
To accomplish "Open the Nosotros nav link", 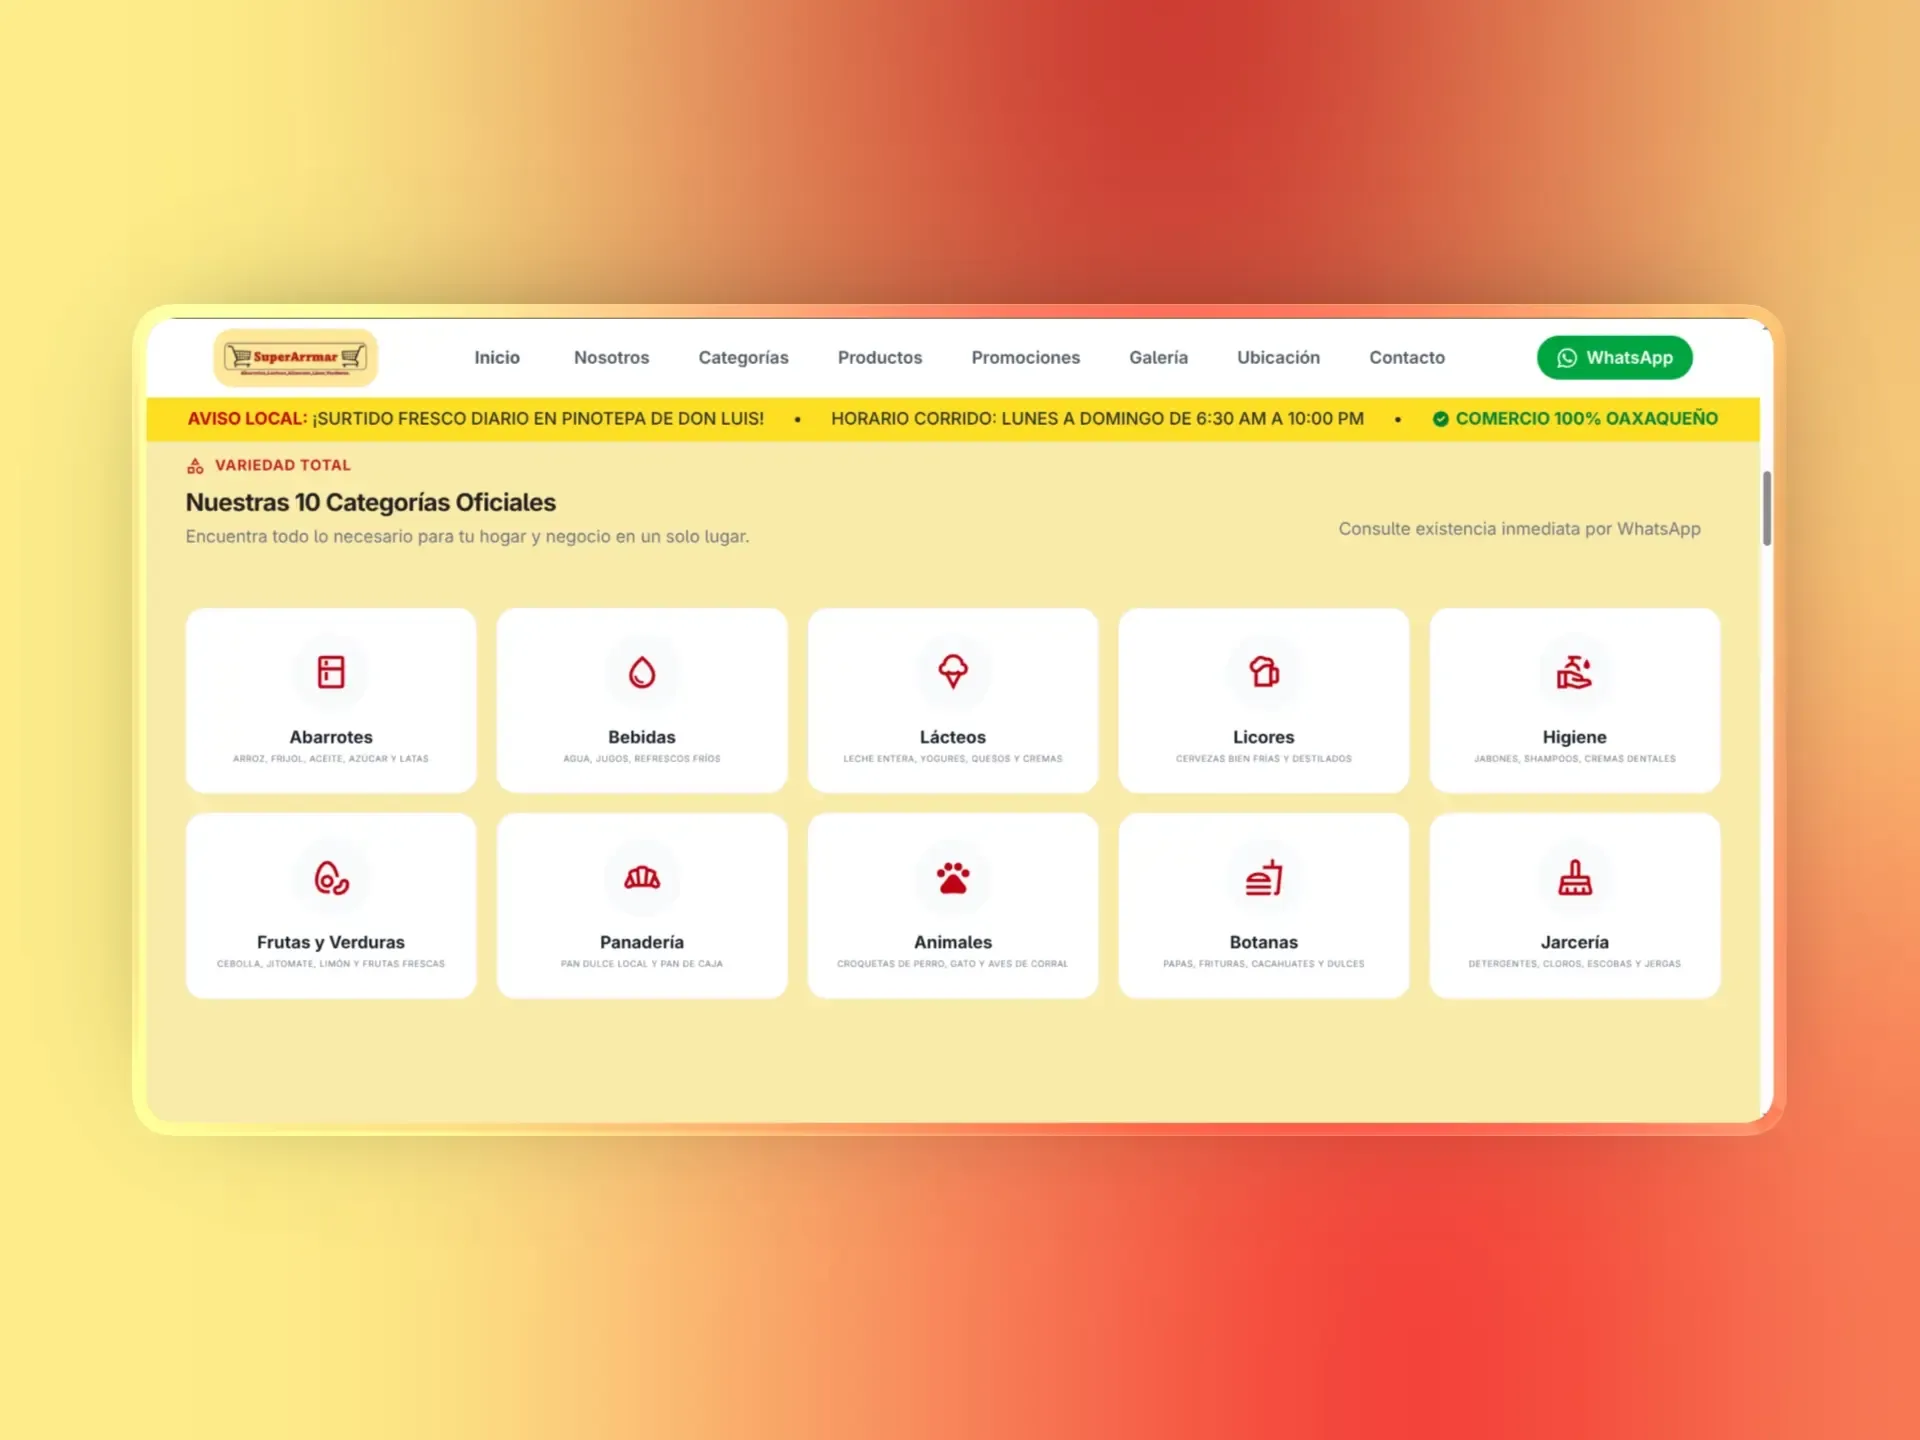I will [611, 357].
